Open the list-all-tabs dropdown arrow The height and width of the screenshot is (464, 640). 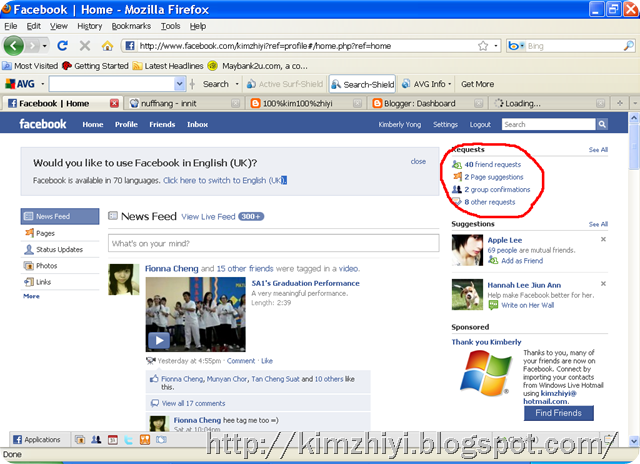(635, 103)
